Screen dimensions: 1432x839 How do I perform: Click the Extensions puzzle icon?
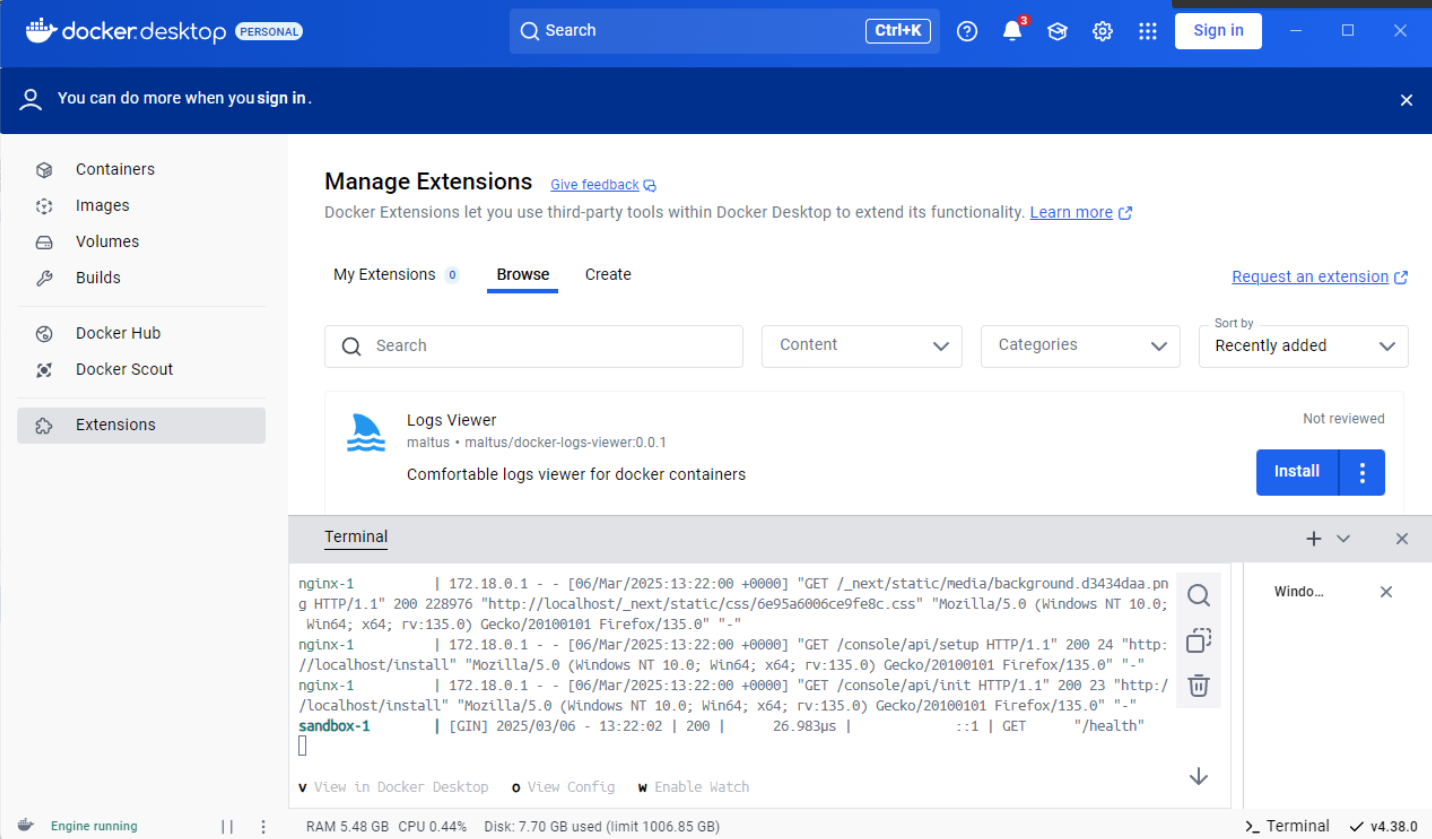(44, 425)
